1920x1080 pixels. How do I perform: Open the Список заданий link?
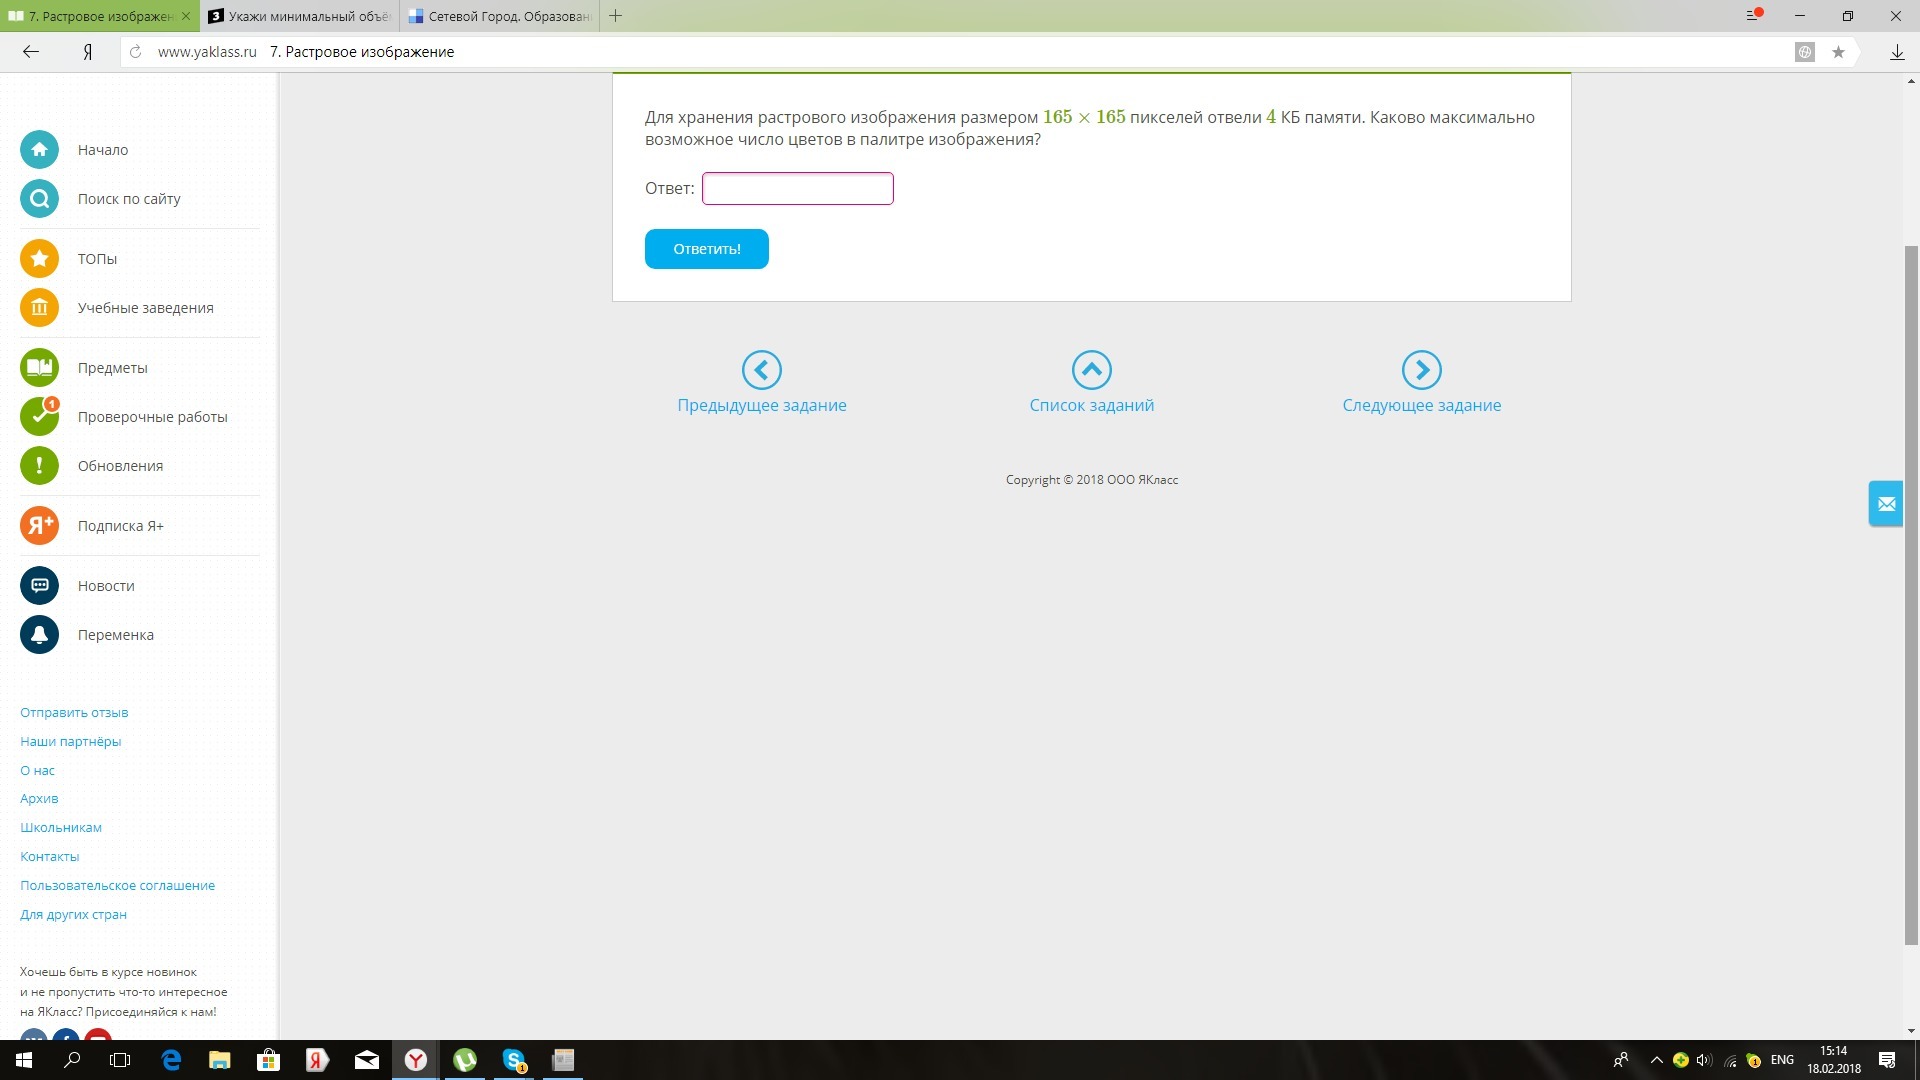coord(1091,405)
